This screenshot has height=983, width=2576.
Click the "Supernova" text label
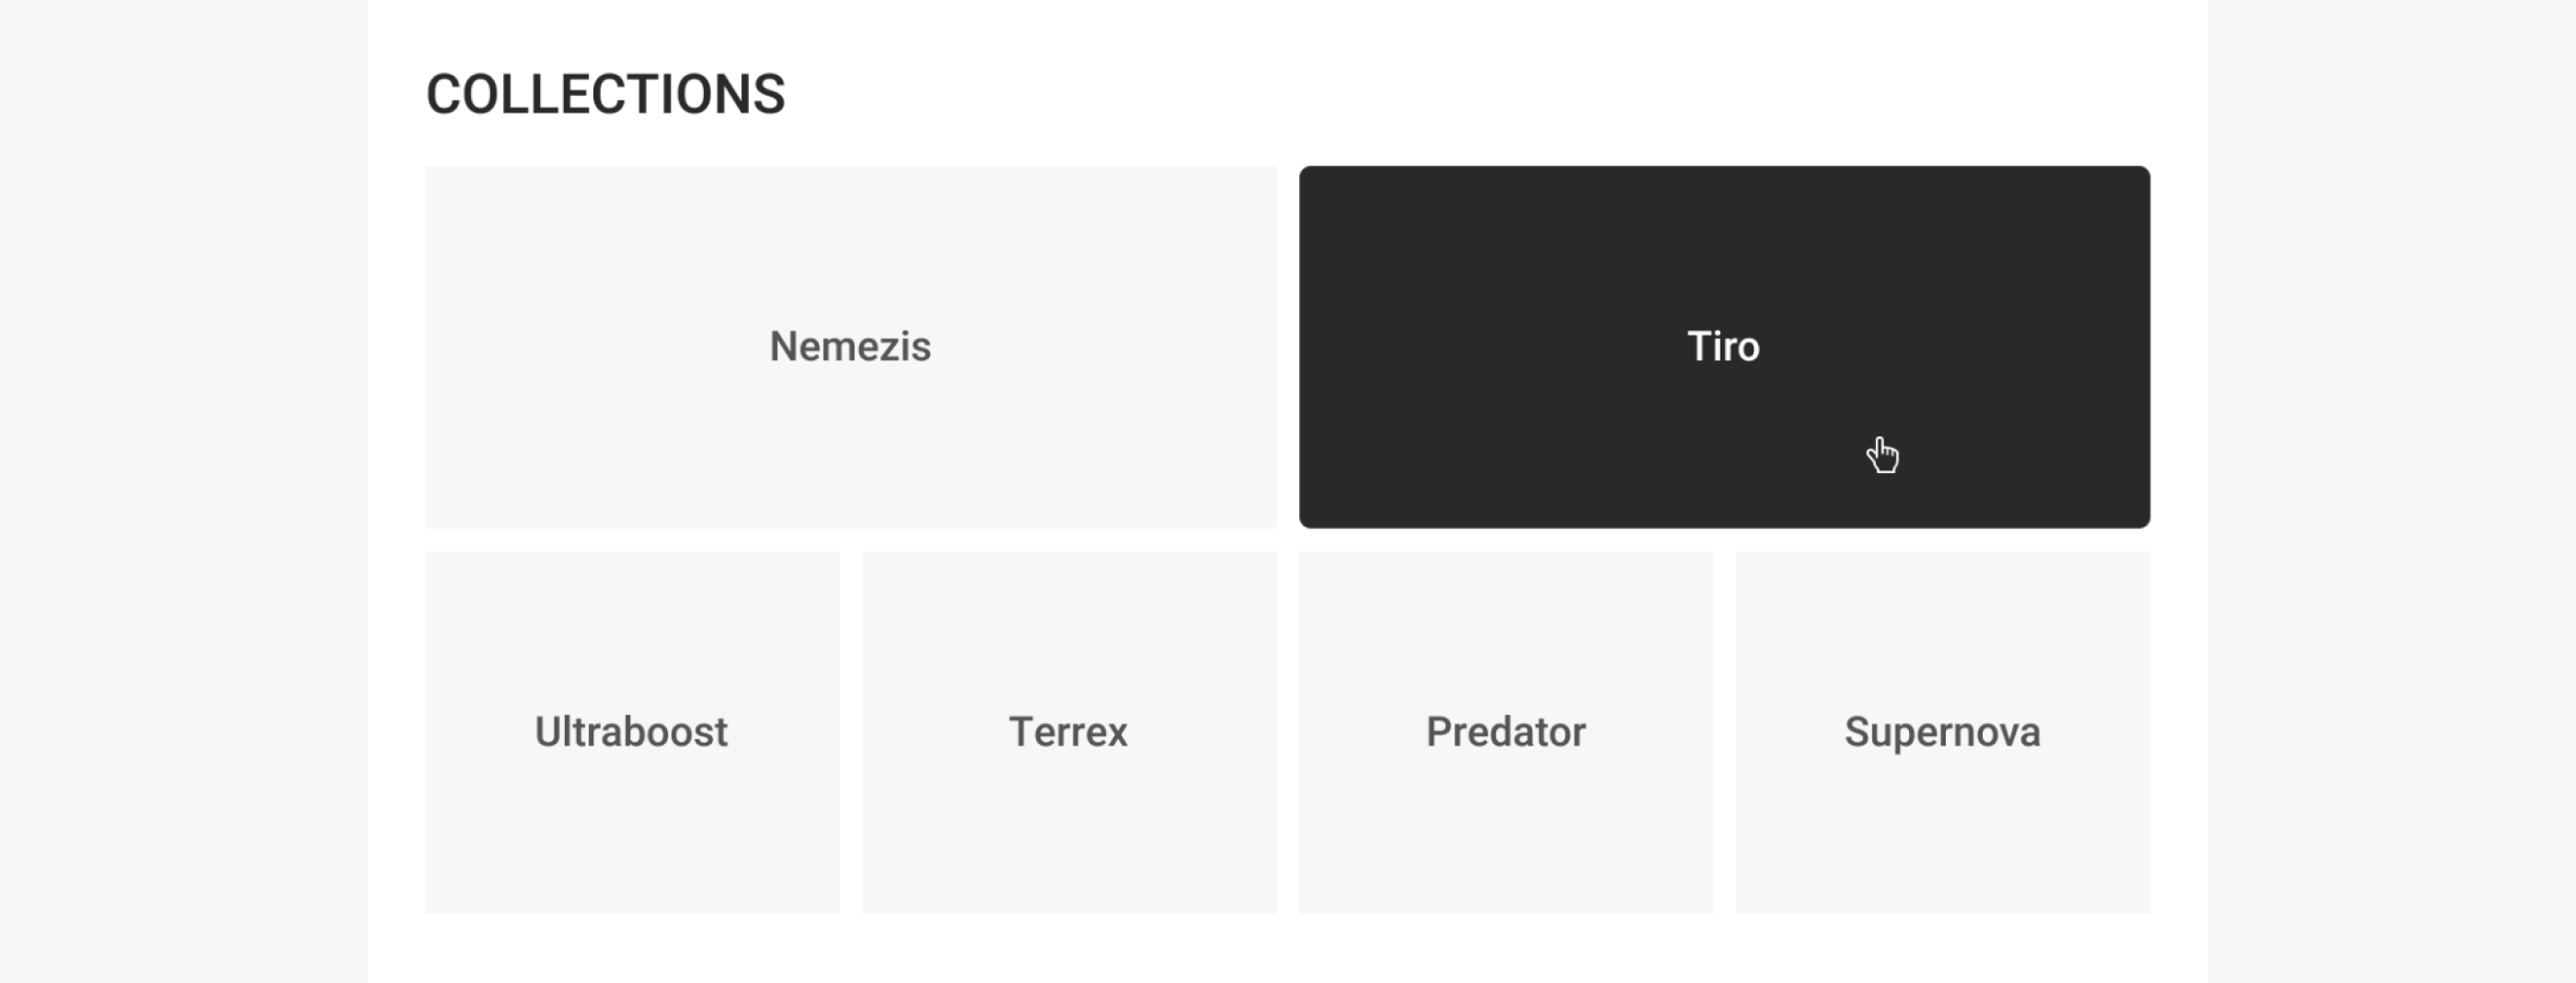[1942, 732]
